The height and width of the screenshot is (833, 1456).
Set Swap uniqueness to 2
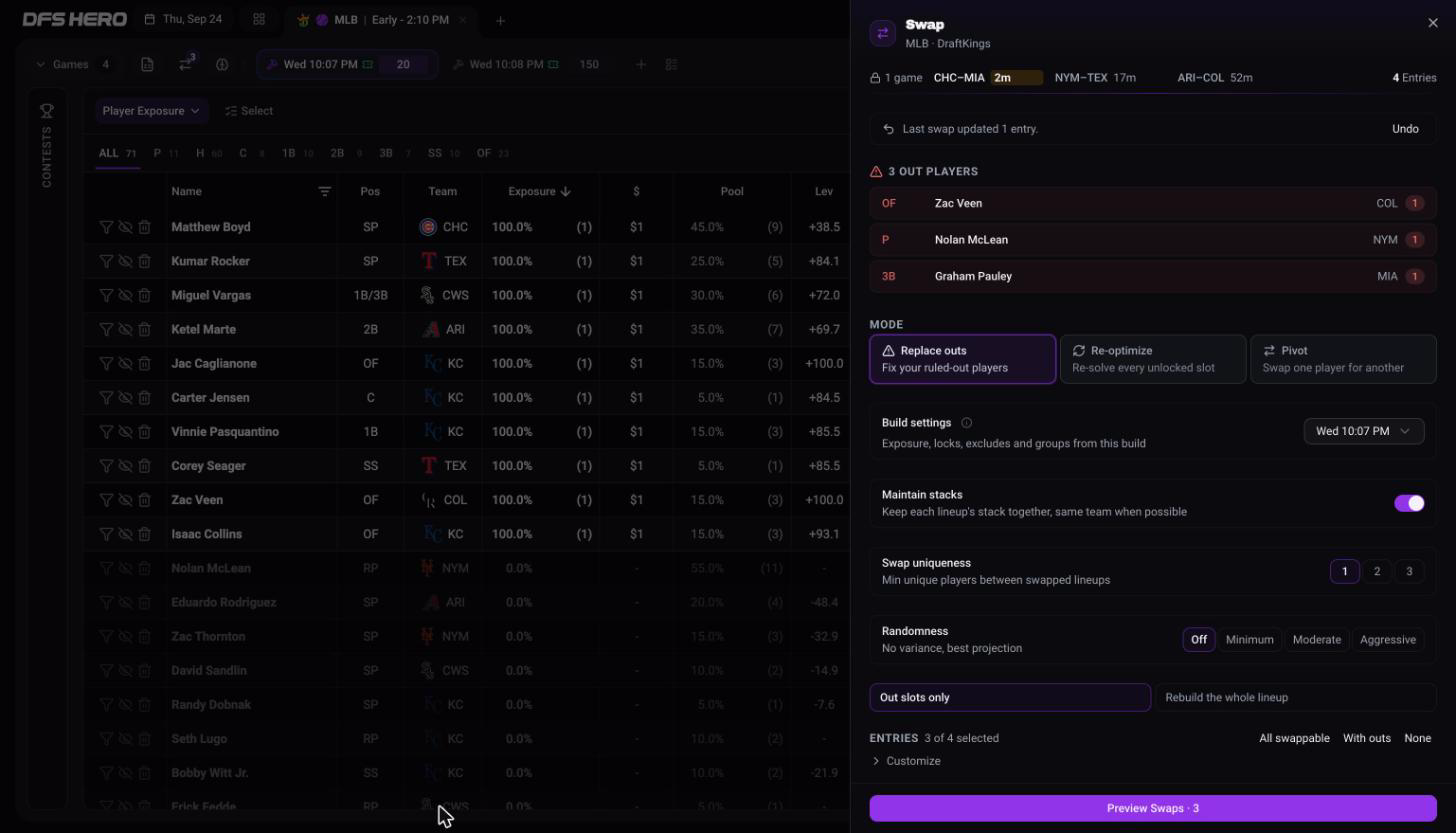tap(1377, 571)
